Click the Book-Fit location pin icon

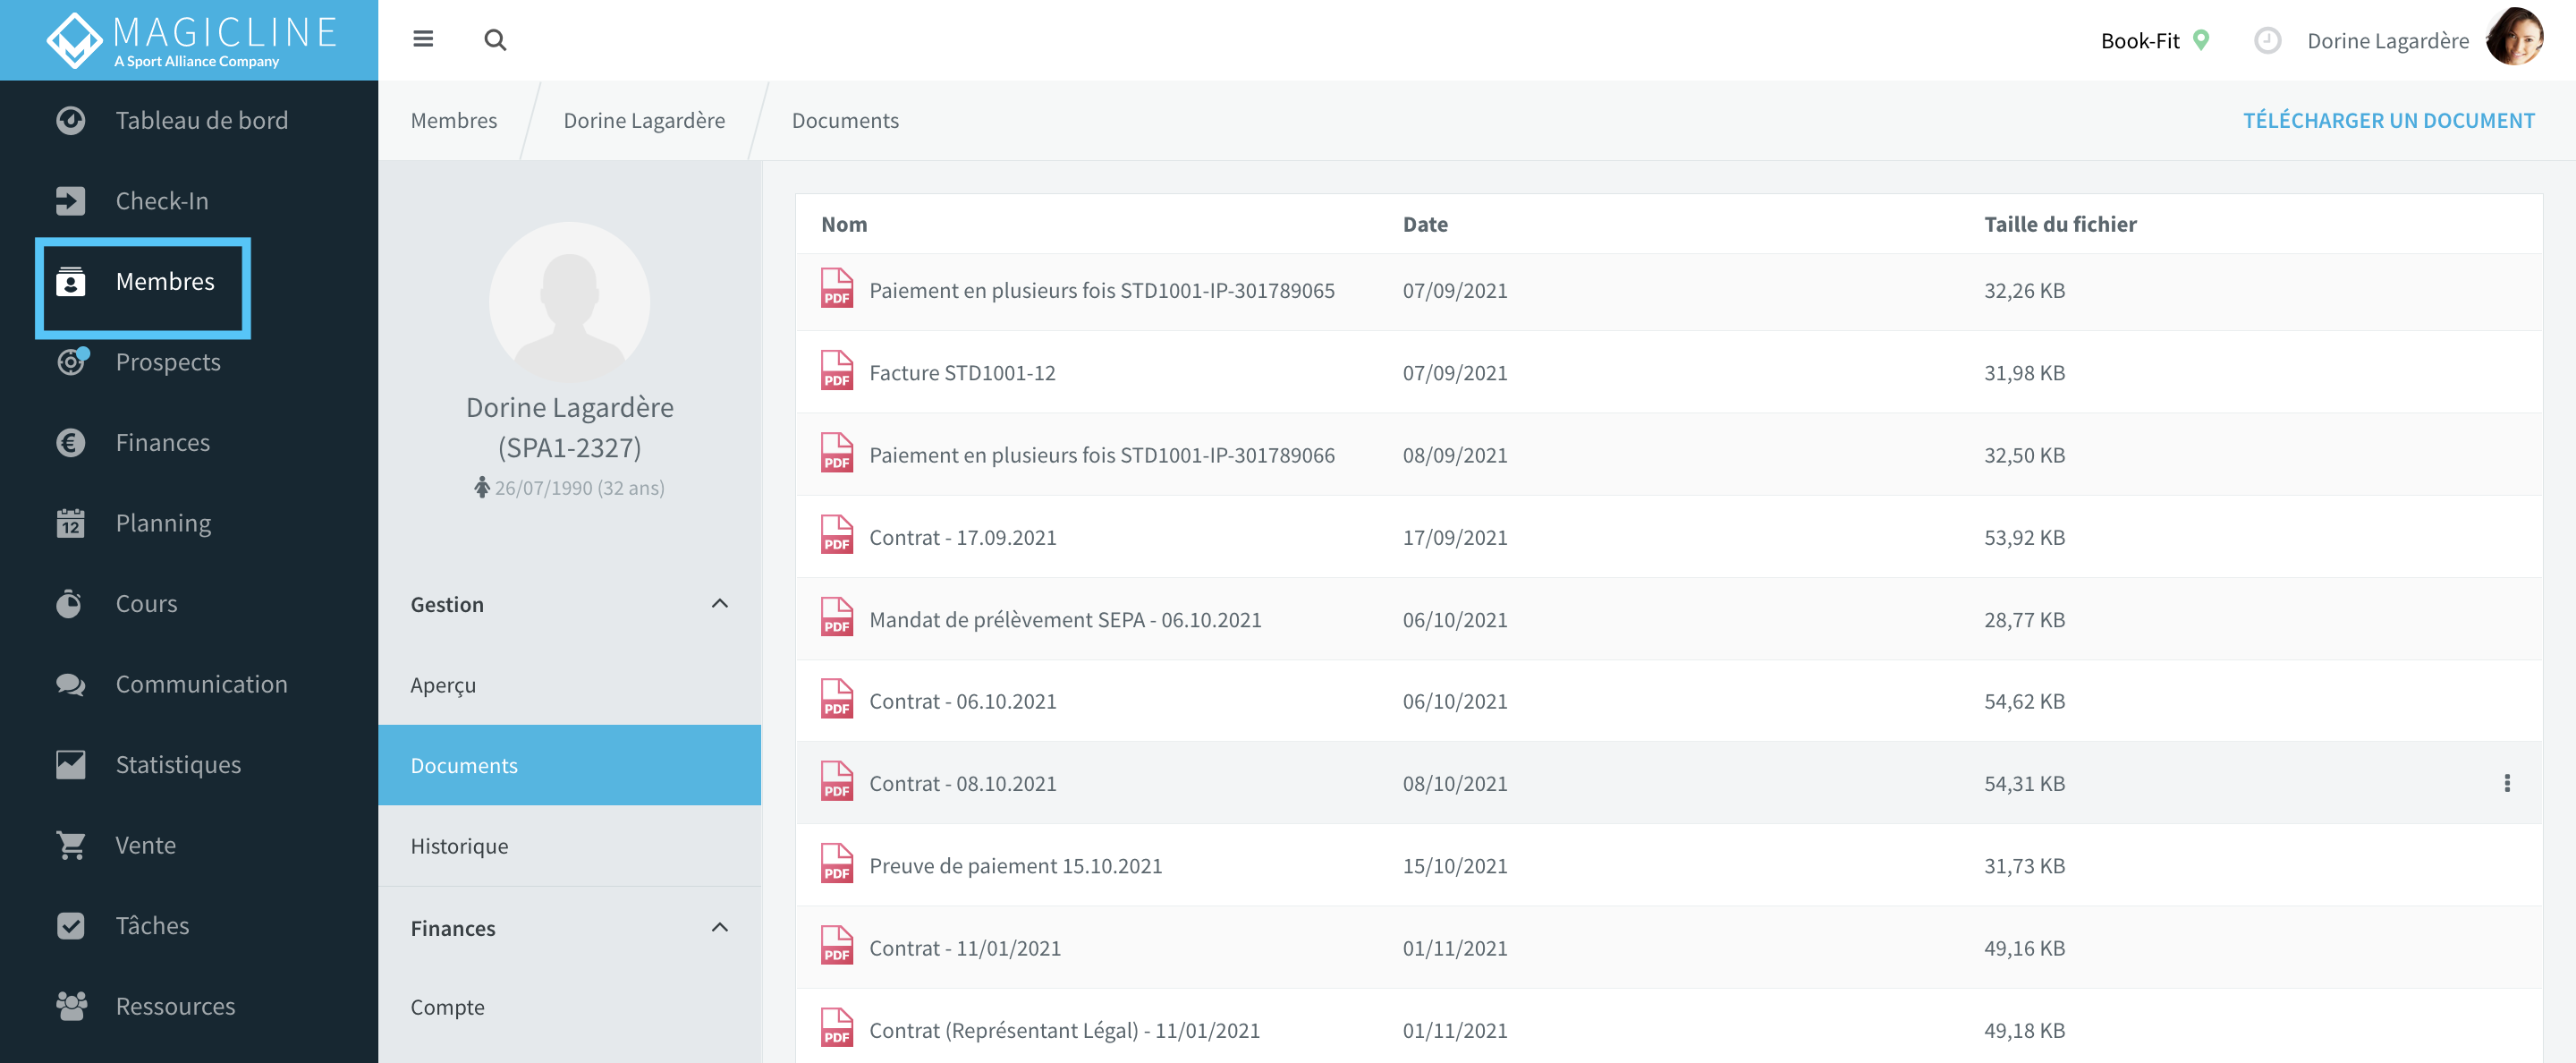[x=2200, y=40]
